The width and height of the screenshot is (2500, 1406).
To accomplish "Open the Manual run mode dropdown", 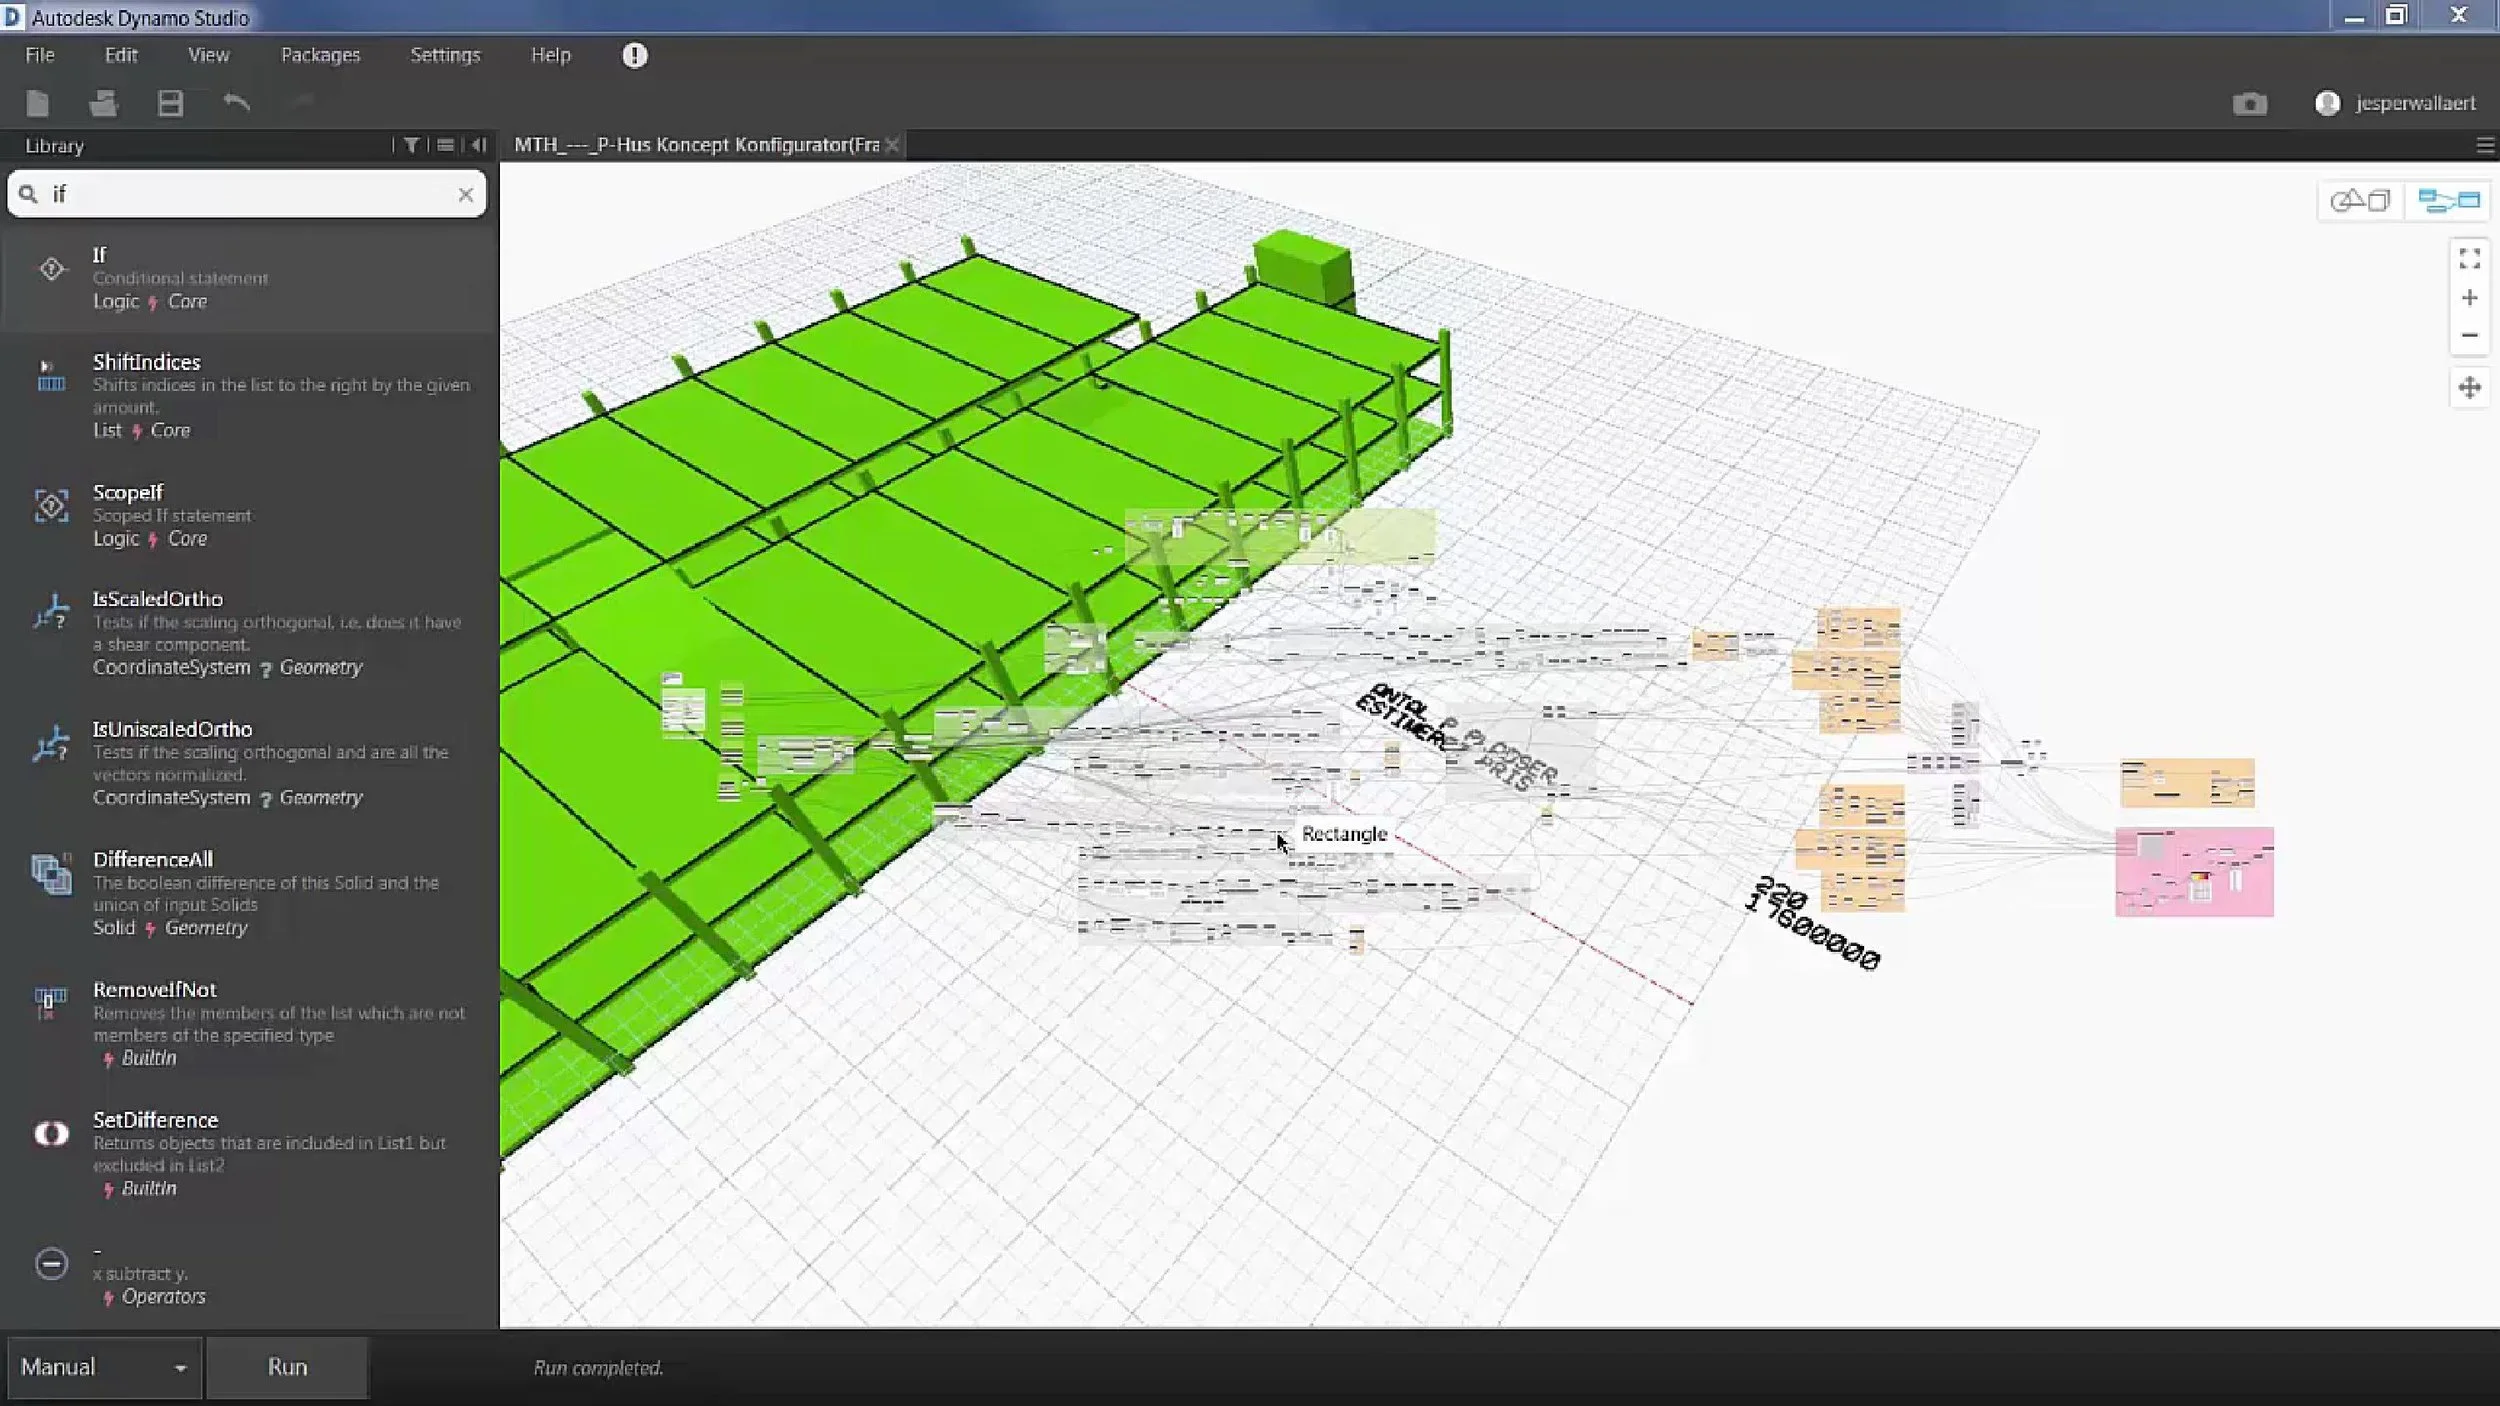I will click(103, 1367).
